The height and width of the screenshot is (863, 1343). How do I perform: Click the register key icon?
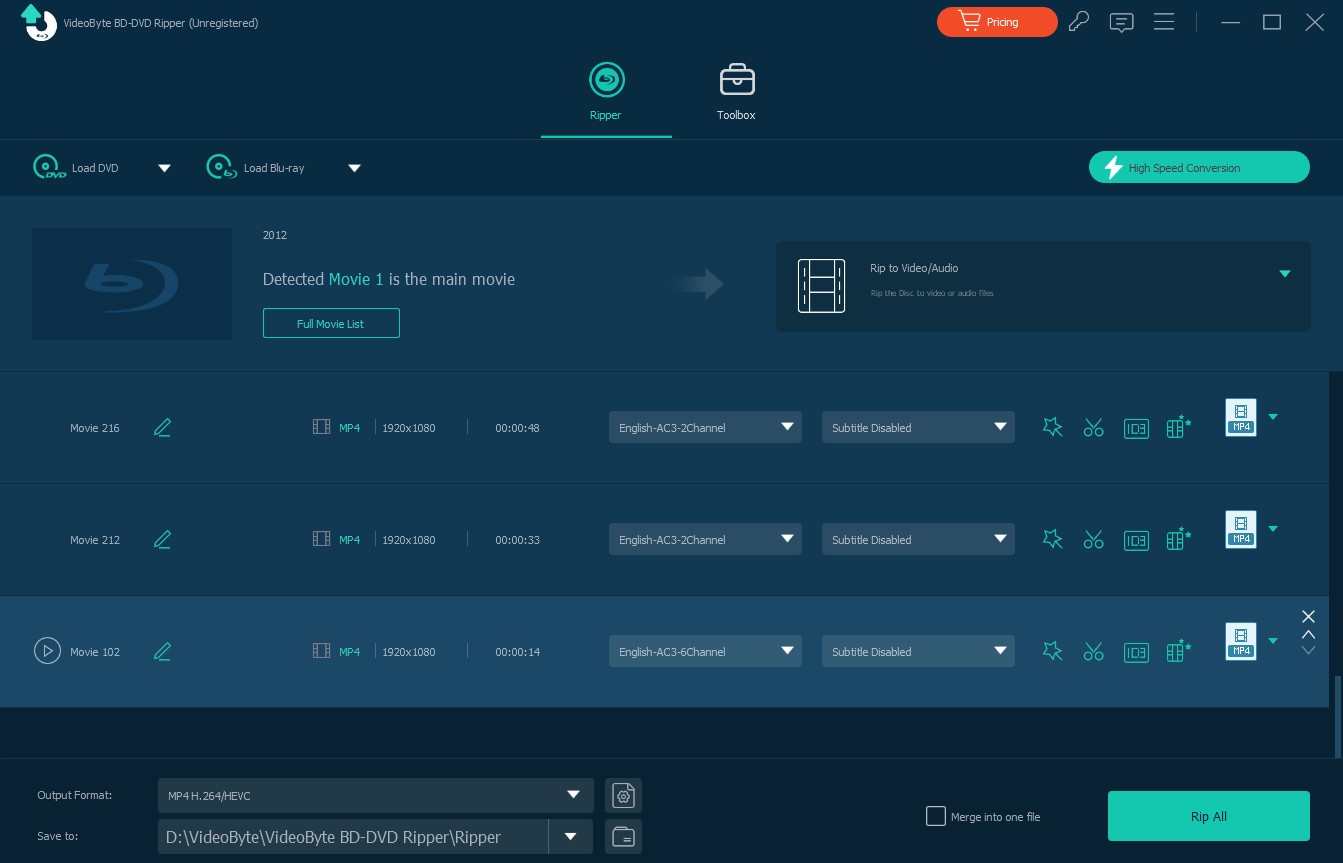click(1078, 22)
